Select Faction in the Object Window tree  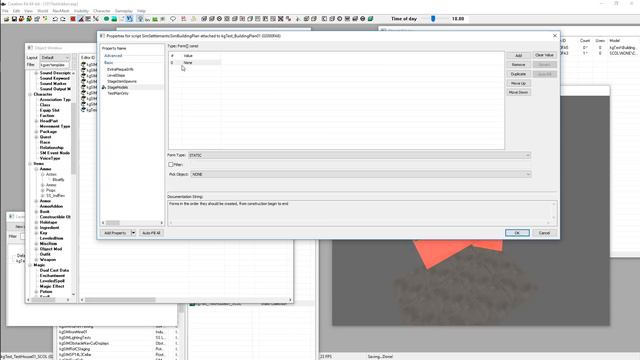(x=47, y=116)
